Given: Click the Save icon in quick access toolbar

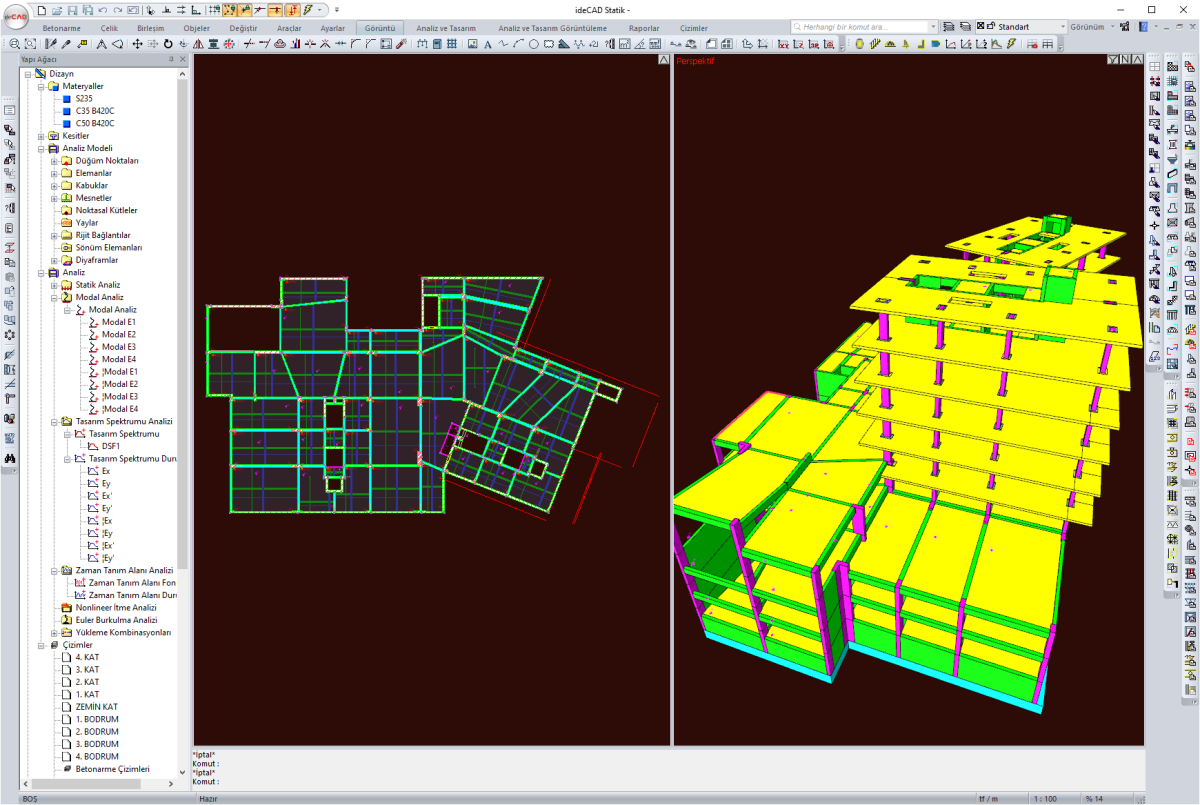Looking at the screenshot, I should coord(72,10).
